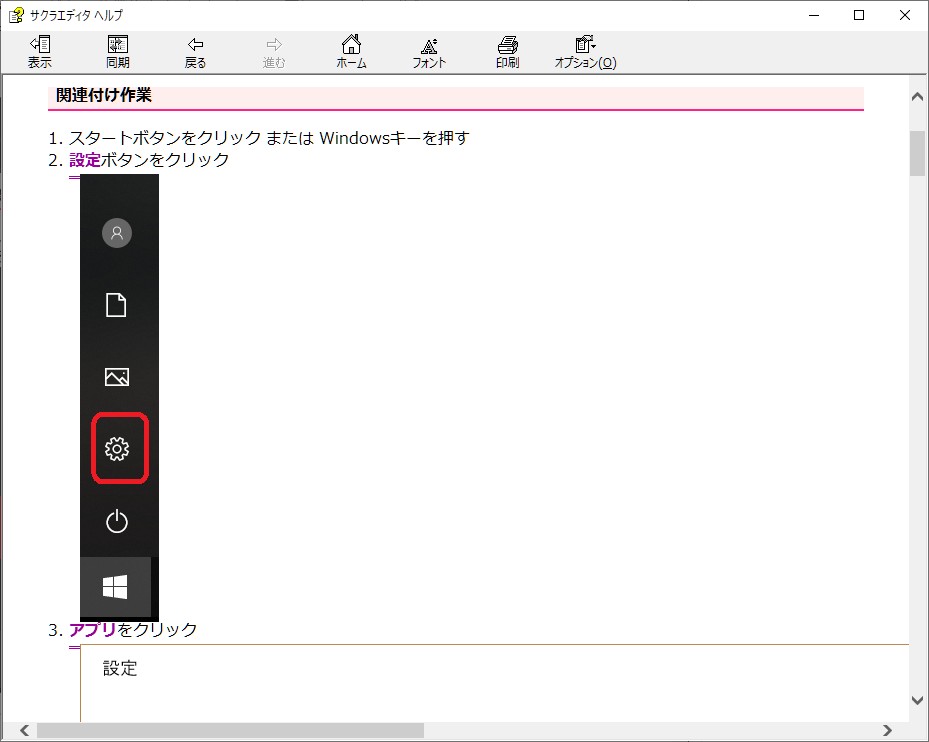
Task: Minimize the help window
Action: [x=814, y=15]
